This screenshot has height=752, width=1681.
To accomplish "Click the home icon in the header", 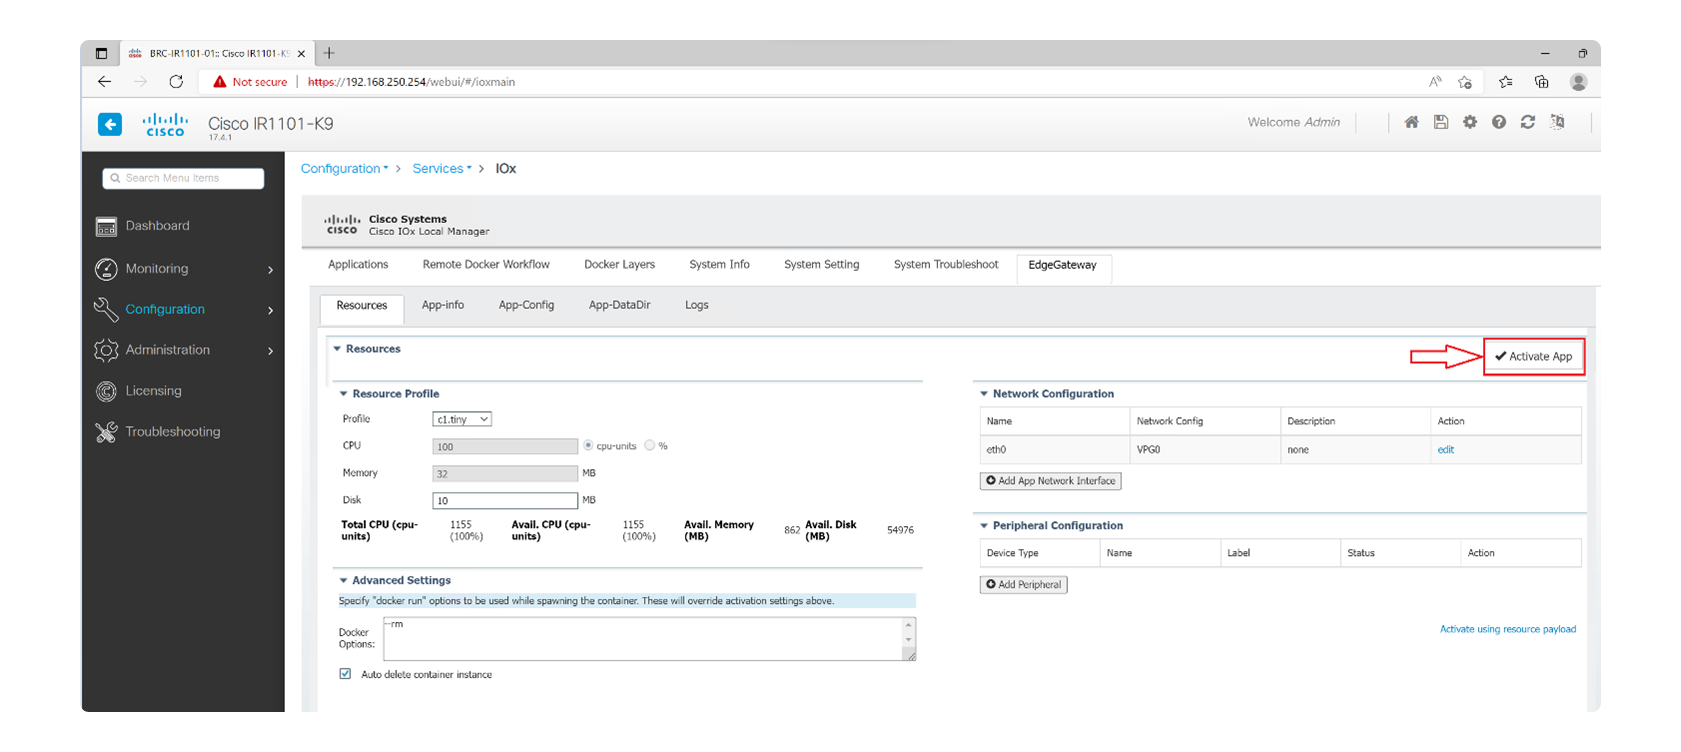I will [1411, 122].
